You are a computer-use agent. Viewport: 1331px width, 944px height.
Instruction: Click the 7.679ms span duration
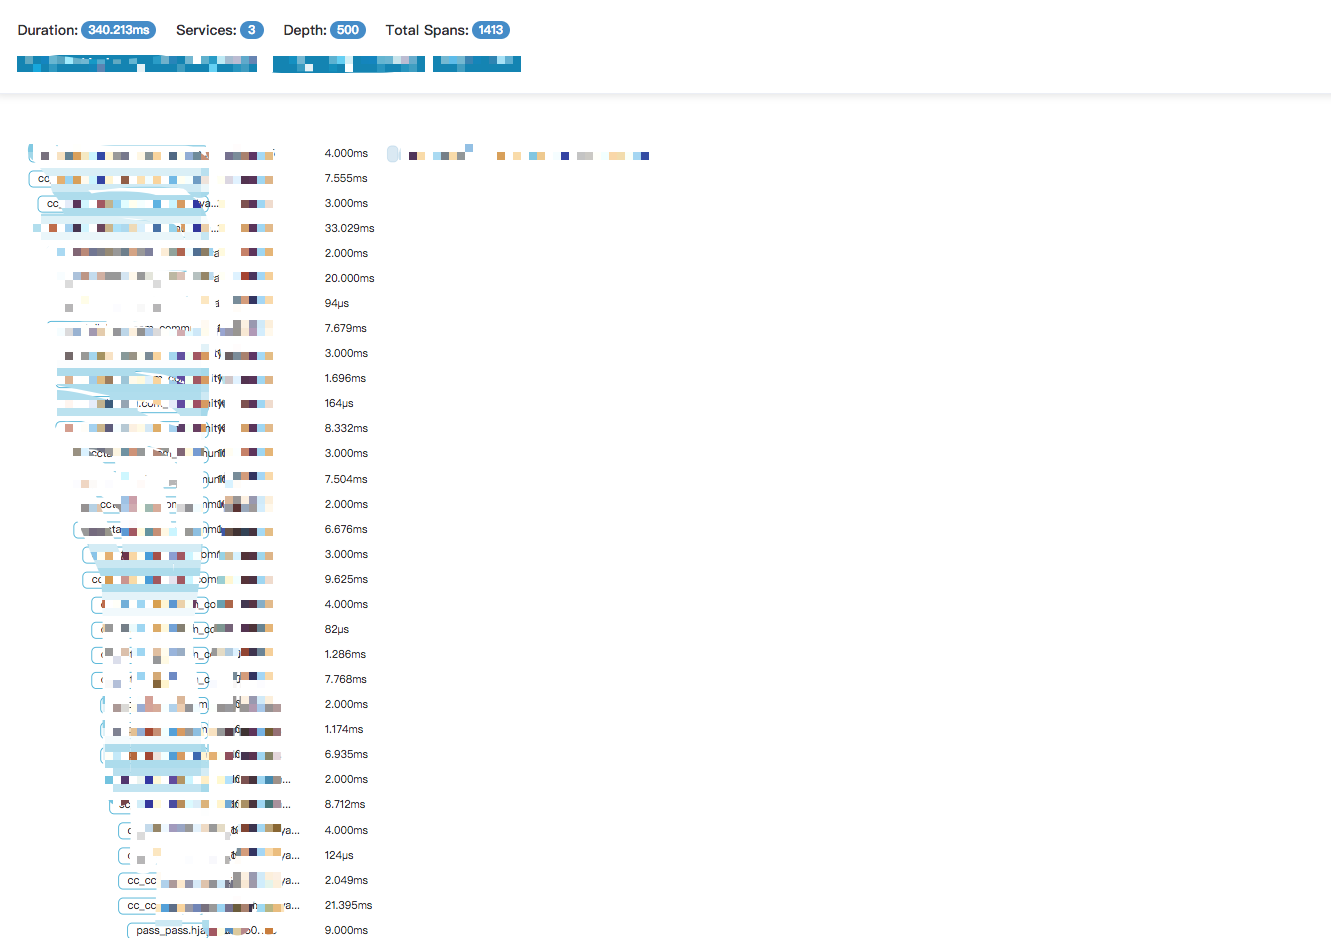point(346,328)
